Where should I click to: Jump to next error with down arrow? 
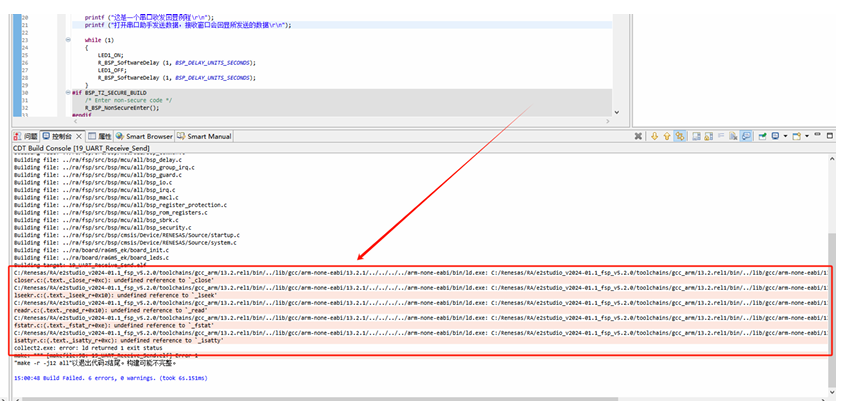tap(655, 136)
